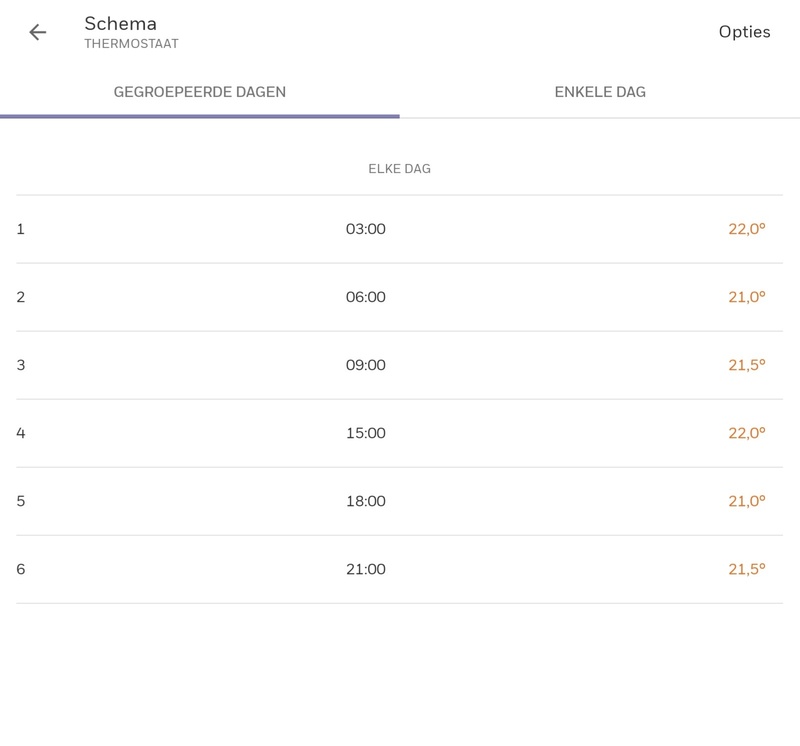Open schedule period 2 row
800x746 pixels.
(21, 297)
